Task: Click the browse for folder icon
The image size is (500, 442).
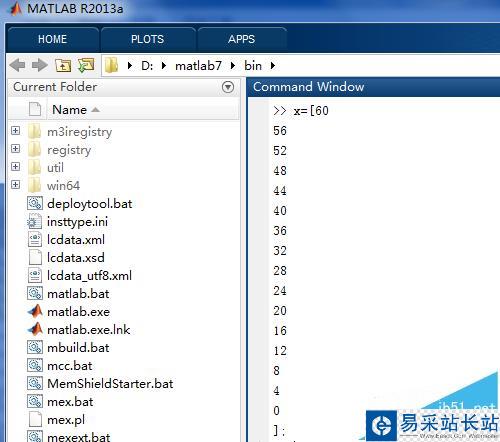Action: click(86, 65)
